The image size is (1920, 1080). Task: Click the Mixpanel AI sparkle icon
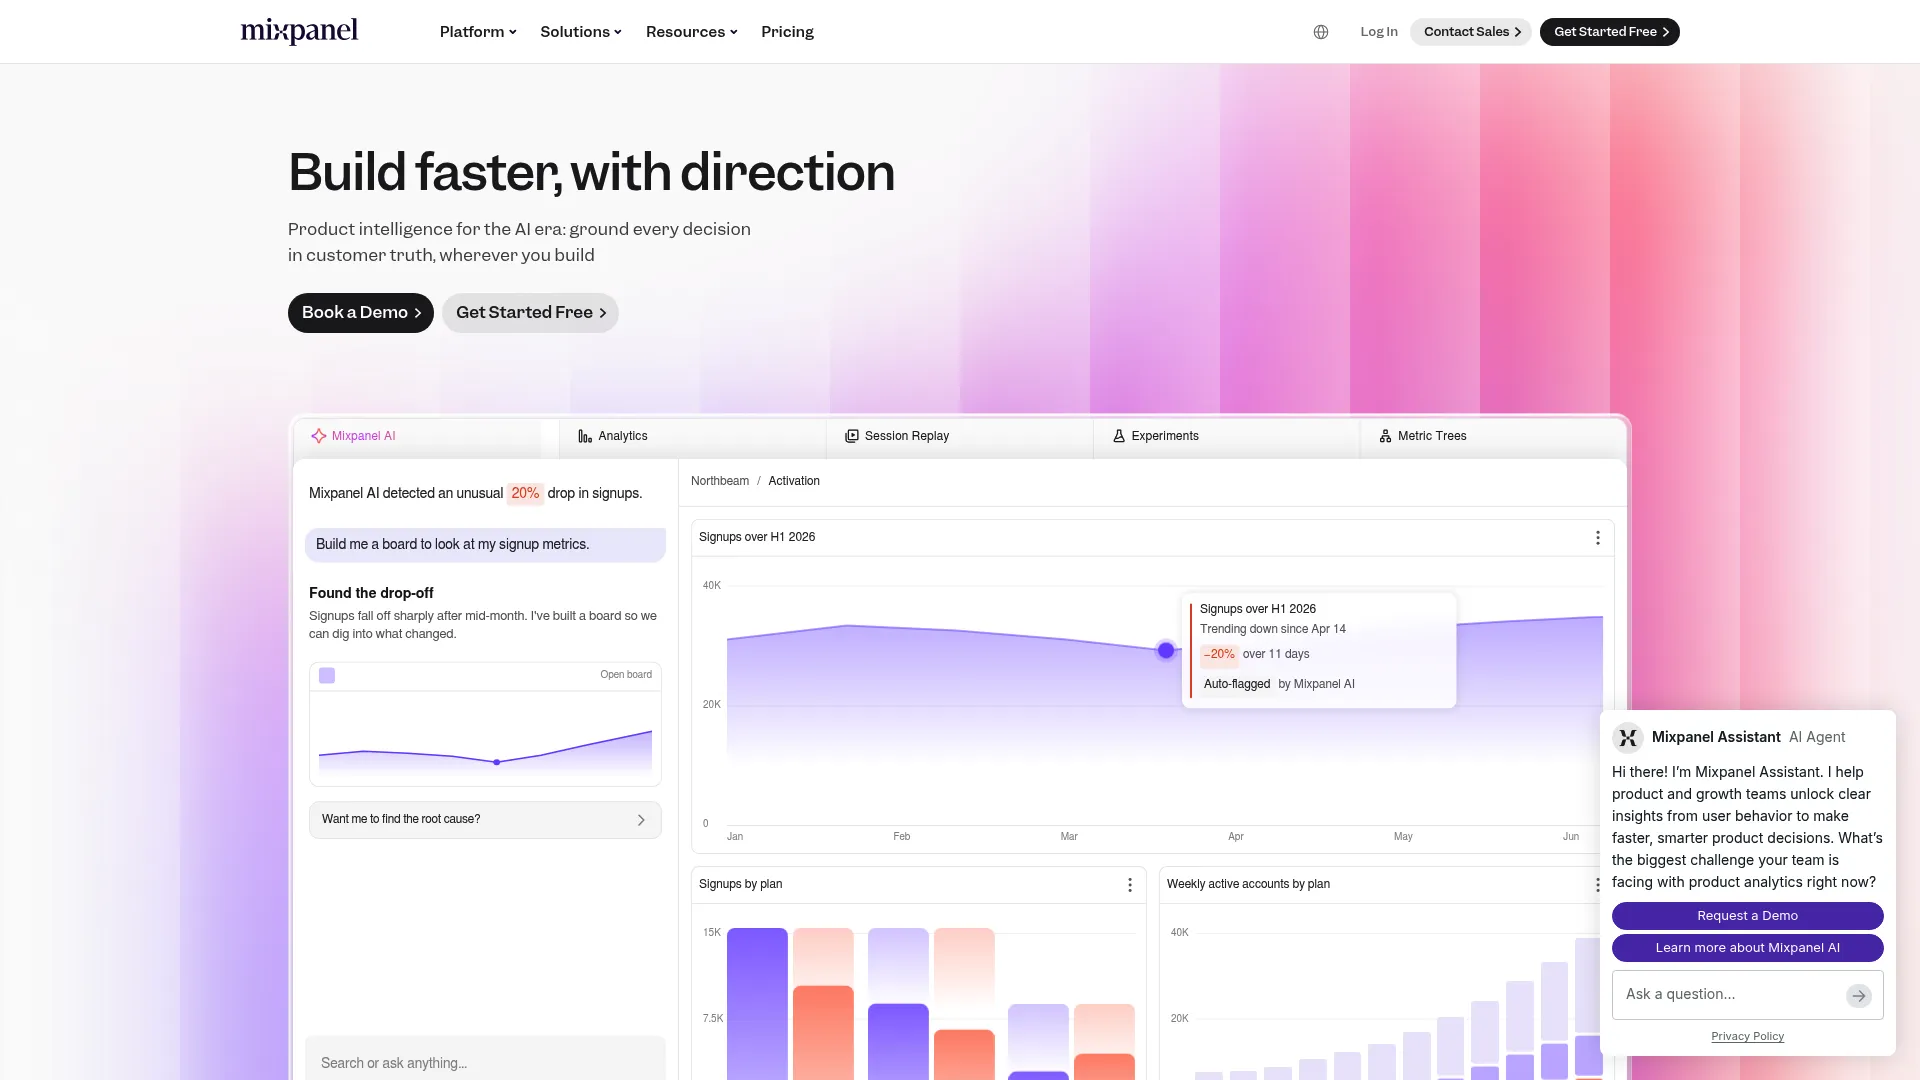point(318,436)
